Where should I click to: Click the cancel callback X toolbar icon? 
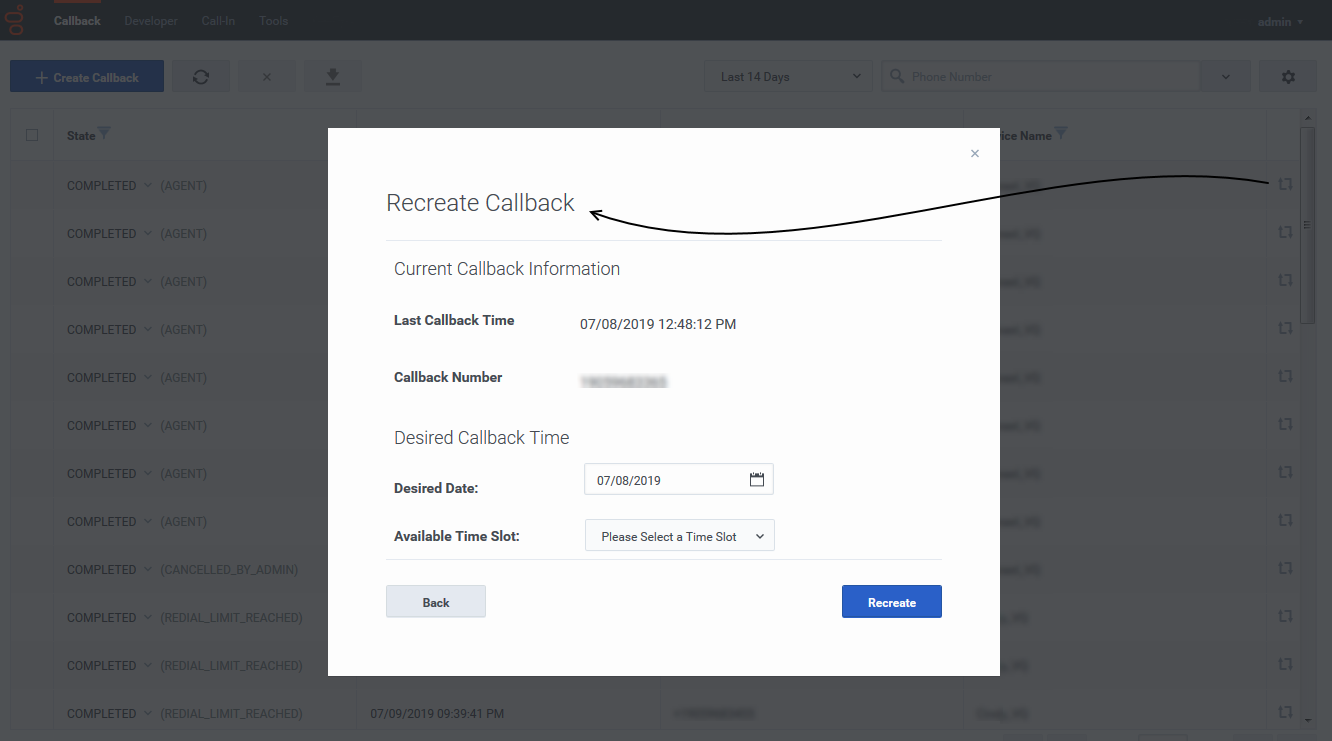(x=267, y=75)
